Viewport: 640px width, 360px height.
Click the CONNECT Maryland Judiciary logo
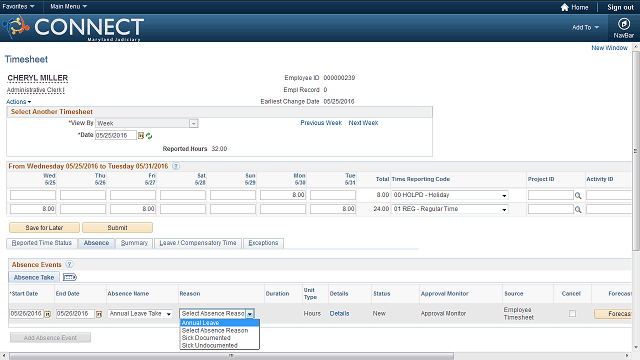tap(73, 28)
